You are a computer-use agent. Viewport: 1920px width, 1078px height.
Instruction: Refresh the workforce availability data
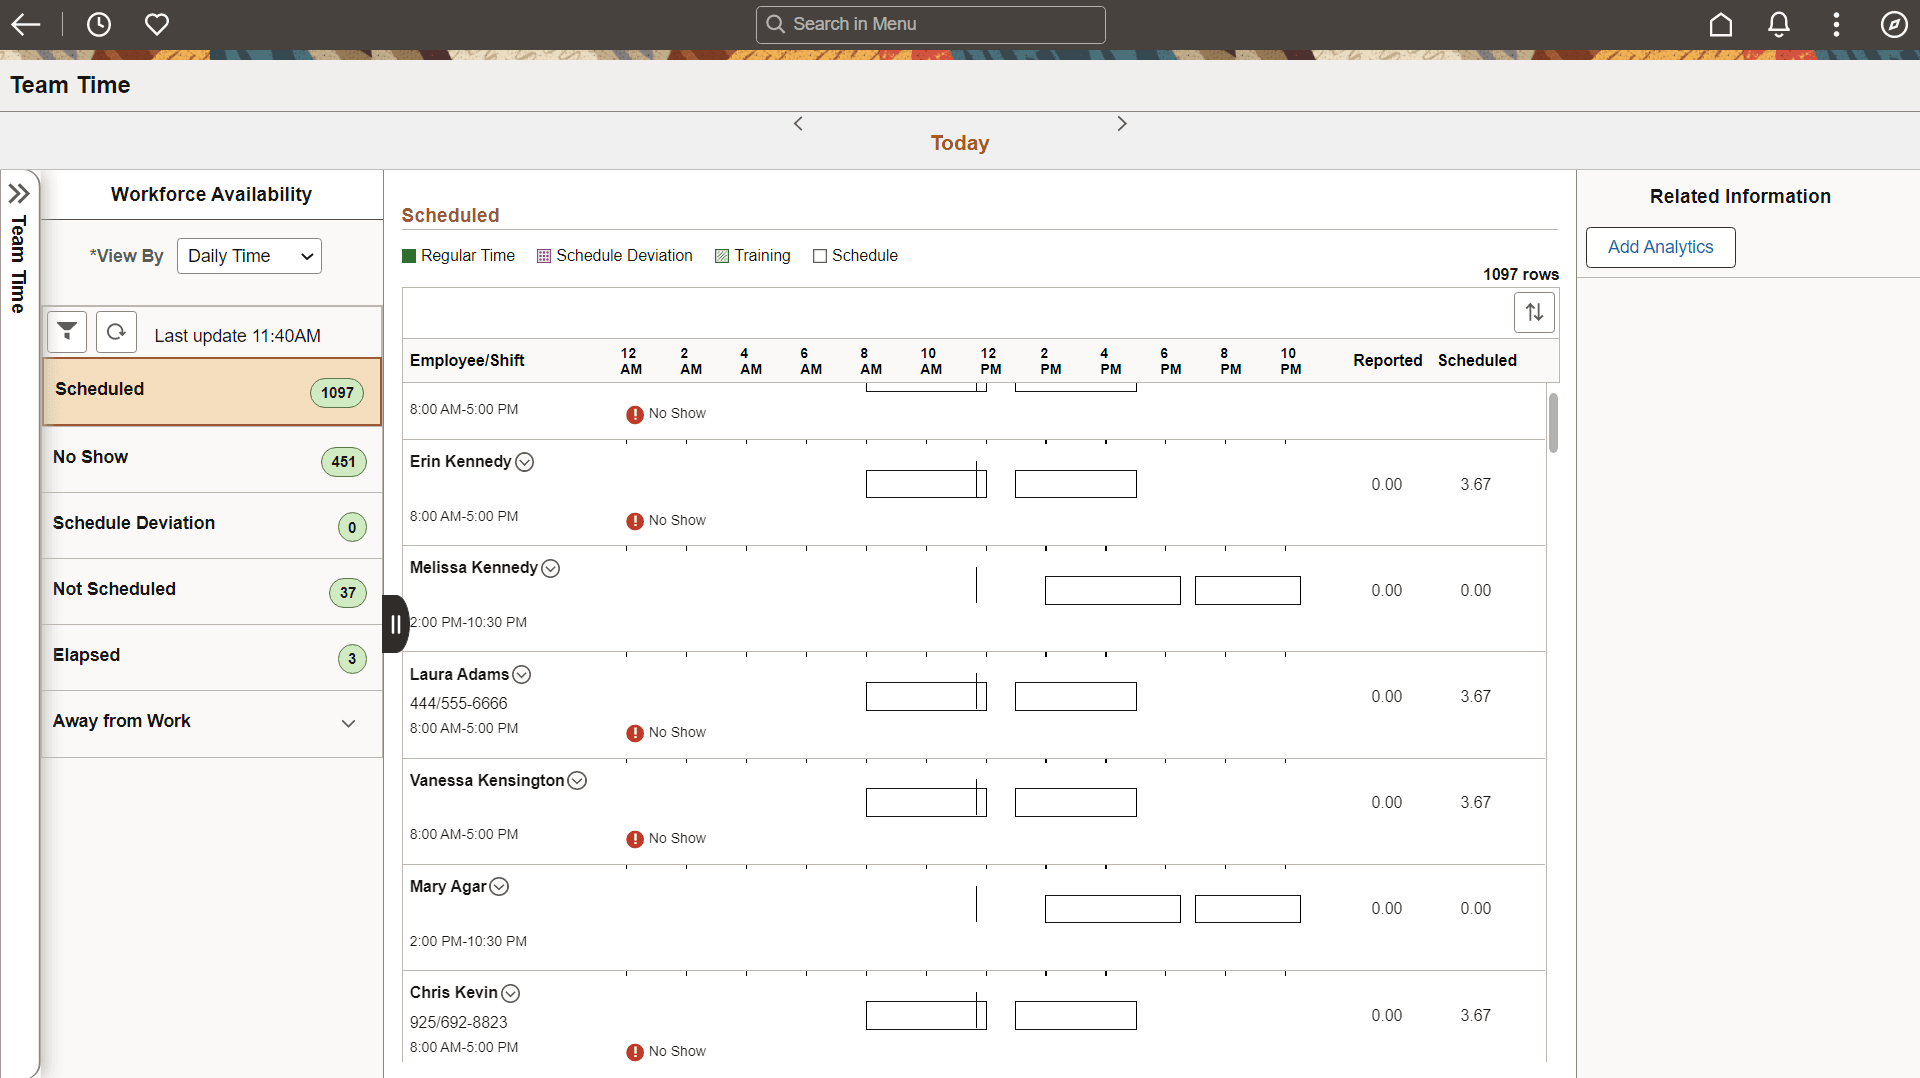click(116, 331)
